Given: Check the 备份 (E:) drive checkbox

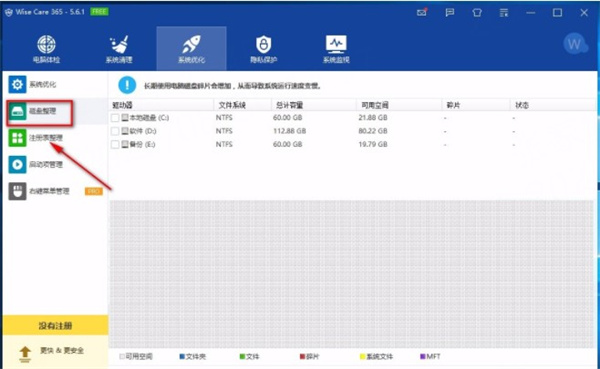Looking at the screenshot, I should point(115,145).
